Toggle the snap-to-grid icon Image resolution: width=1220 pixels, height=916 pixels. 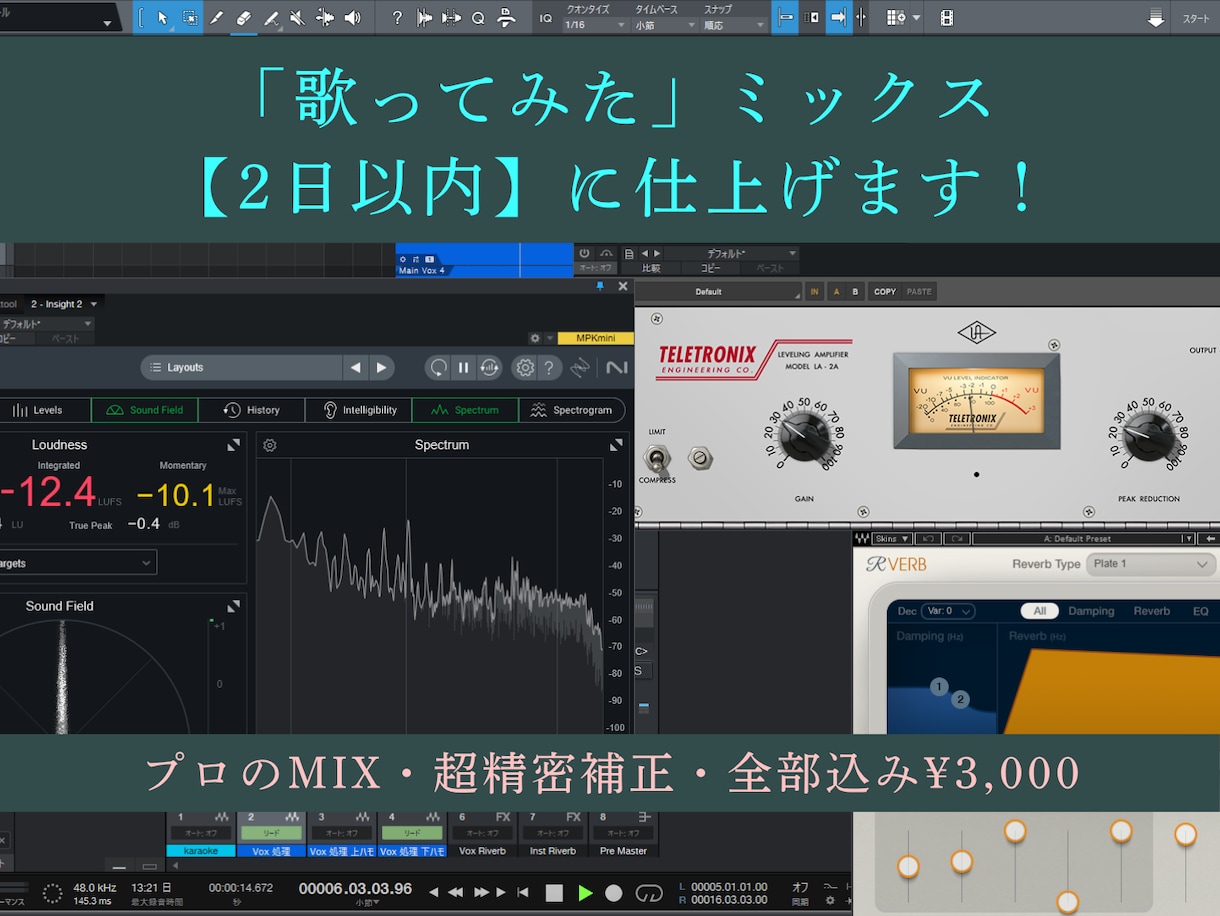tap(785, 18)
